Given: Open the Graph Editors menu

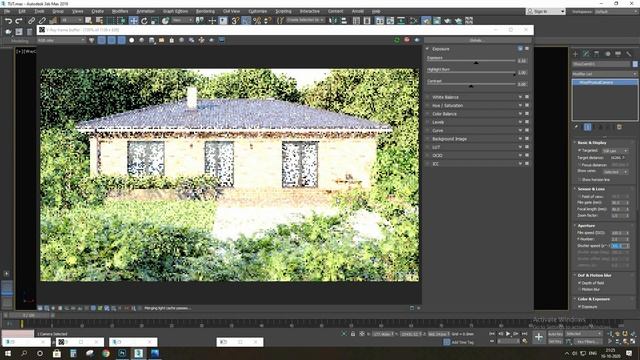Looking at the screenshot, I should click(x=176, y=11).
